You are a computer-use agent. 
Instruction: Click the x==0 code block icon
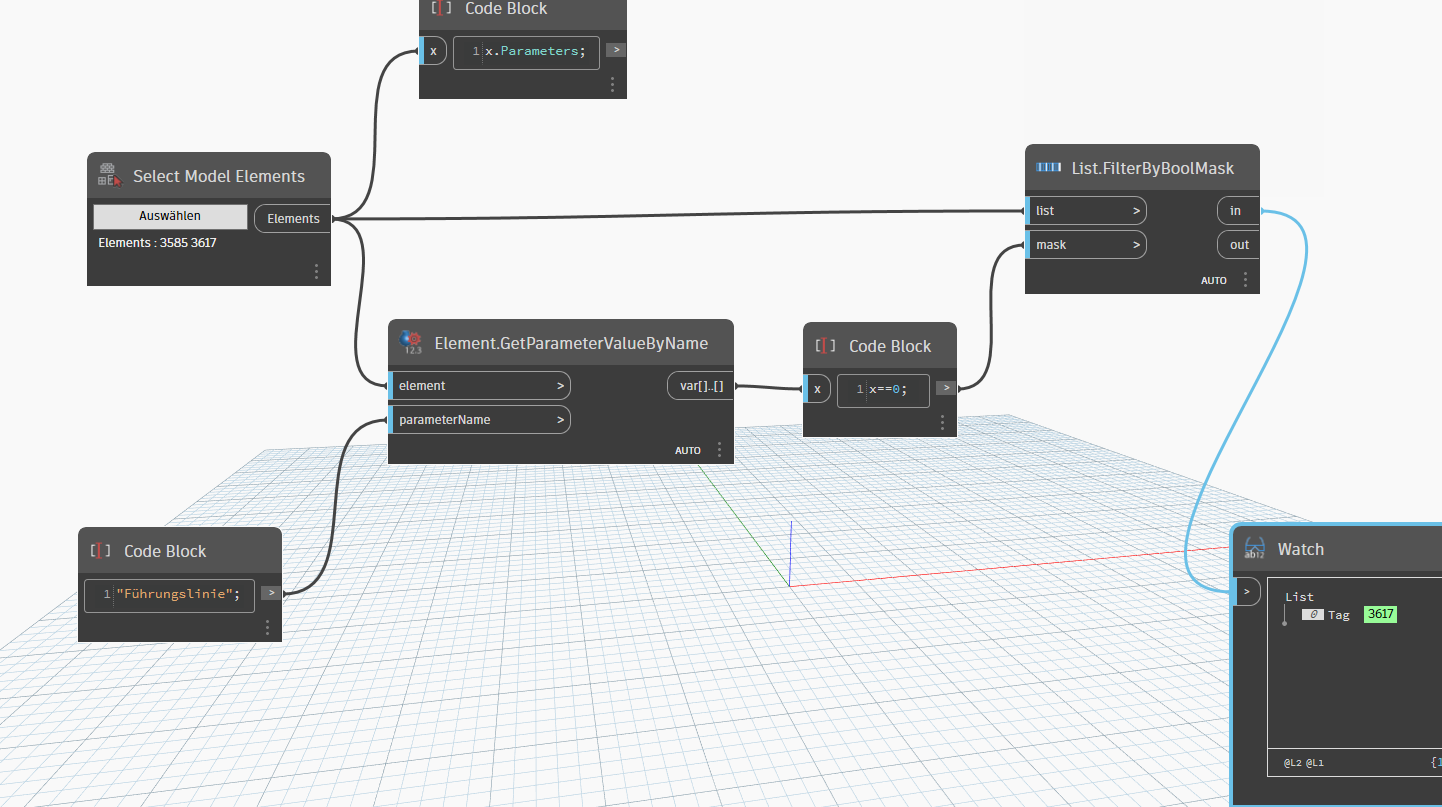click(825, 346)
